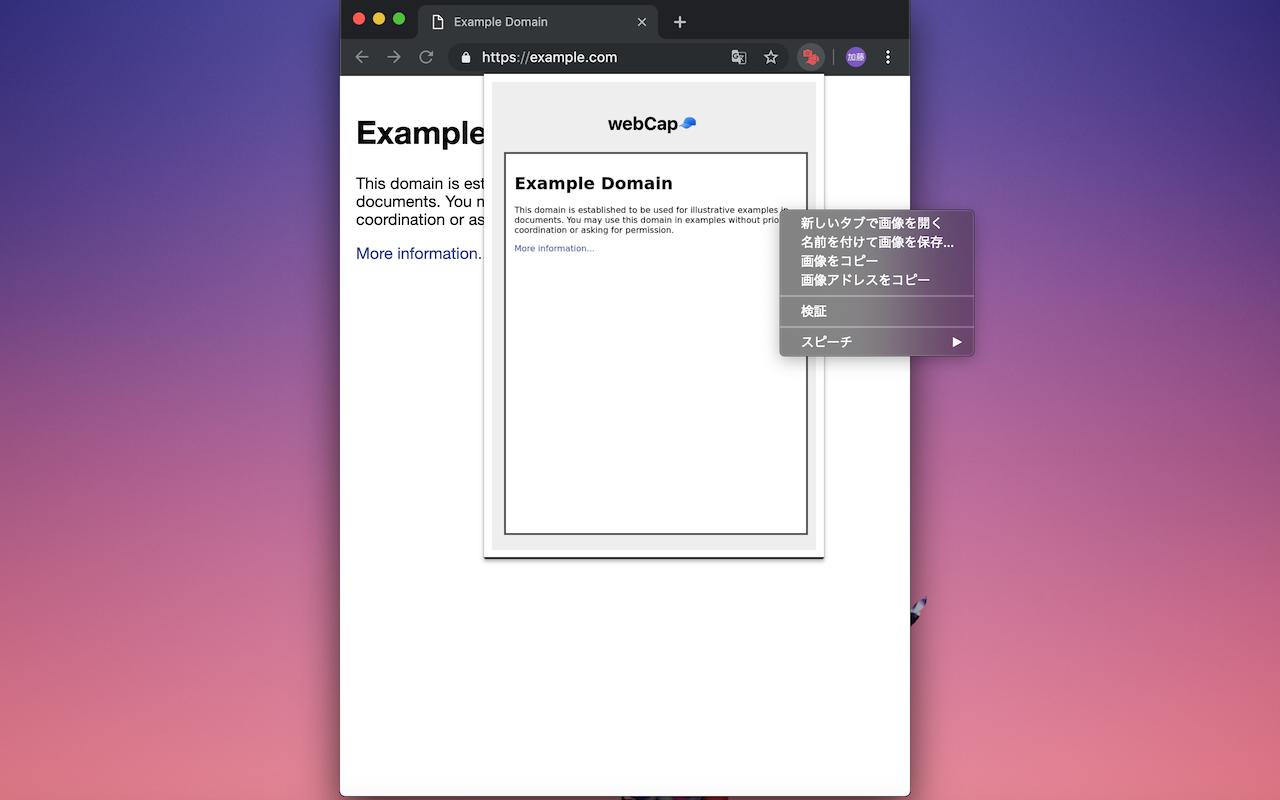Choose 検証 from the context menu
Screen dimensions: 1280x800
[x=876, y=311]
